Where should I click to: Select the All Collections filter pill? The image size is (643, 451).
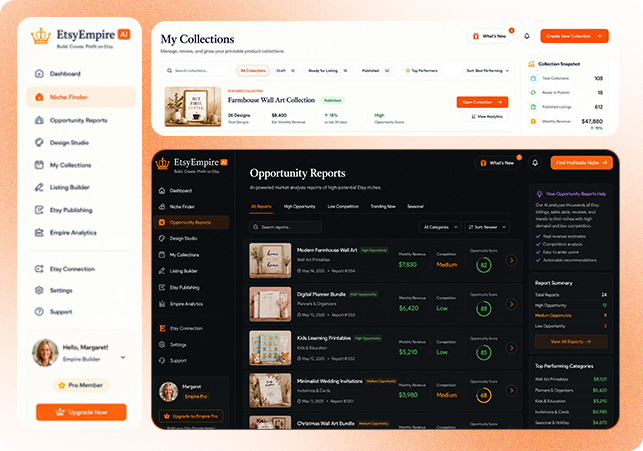253,71
